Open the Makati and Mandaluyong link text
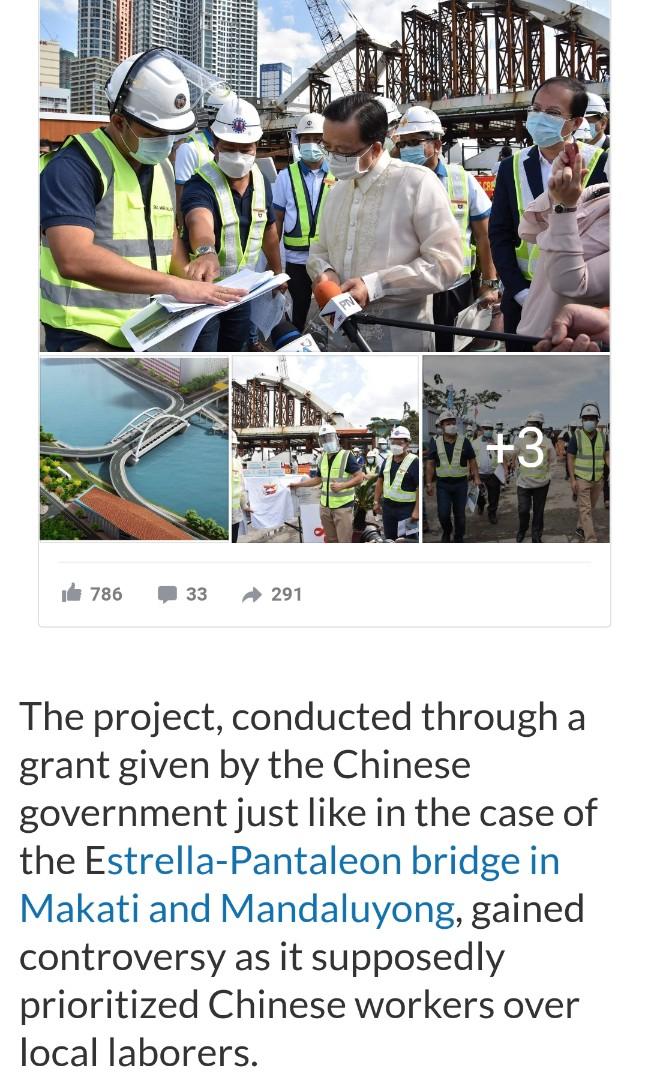Viewport: 648px width, 1080px height. [237, 908]
